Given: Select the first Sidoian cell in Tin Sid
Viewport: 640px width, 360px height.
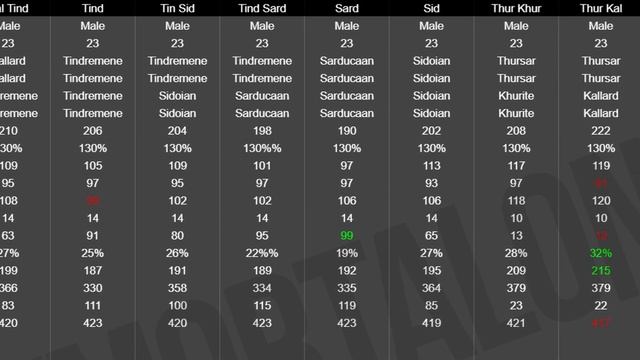Looking at the screenshot, I should point(177,96).
